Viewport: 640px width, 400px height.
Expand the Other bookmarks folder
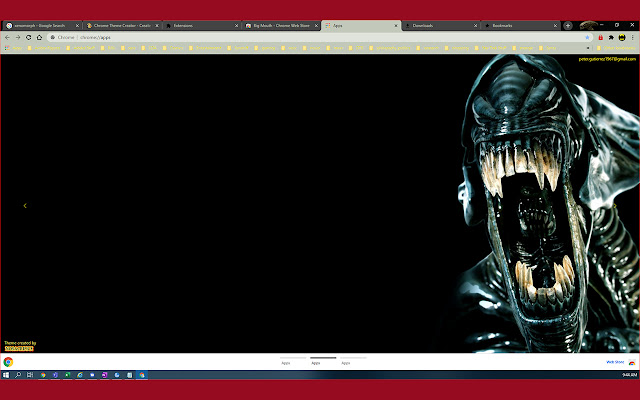(x=616, y=48)
